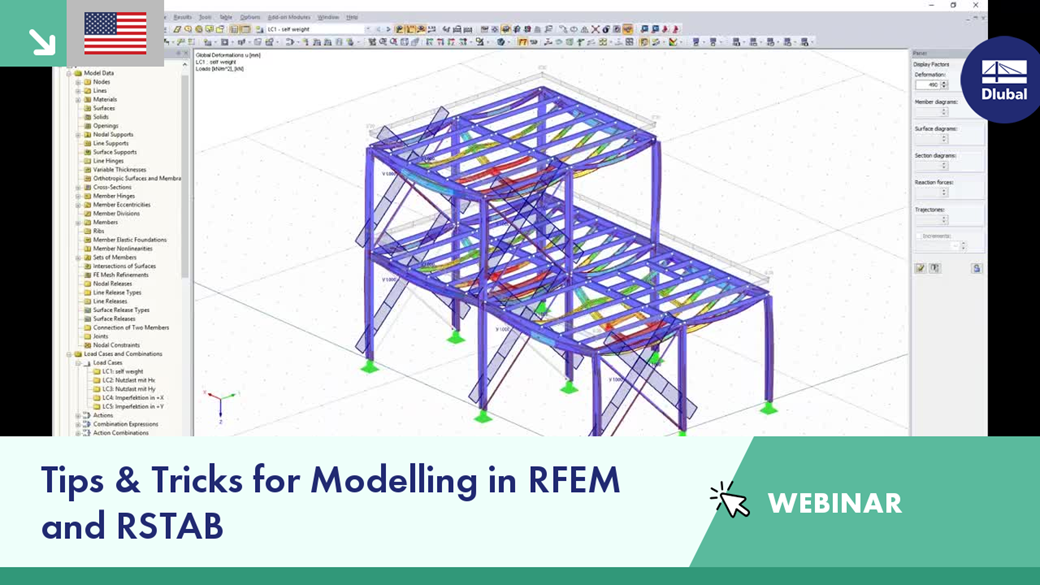Expand the Nodal Supports tree item
The image size is (1040, 585).
pyautogui.click(x=78, y=135)
